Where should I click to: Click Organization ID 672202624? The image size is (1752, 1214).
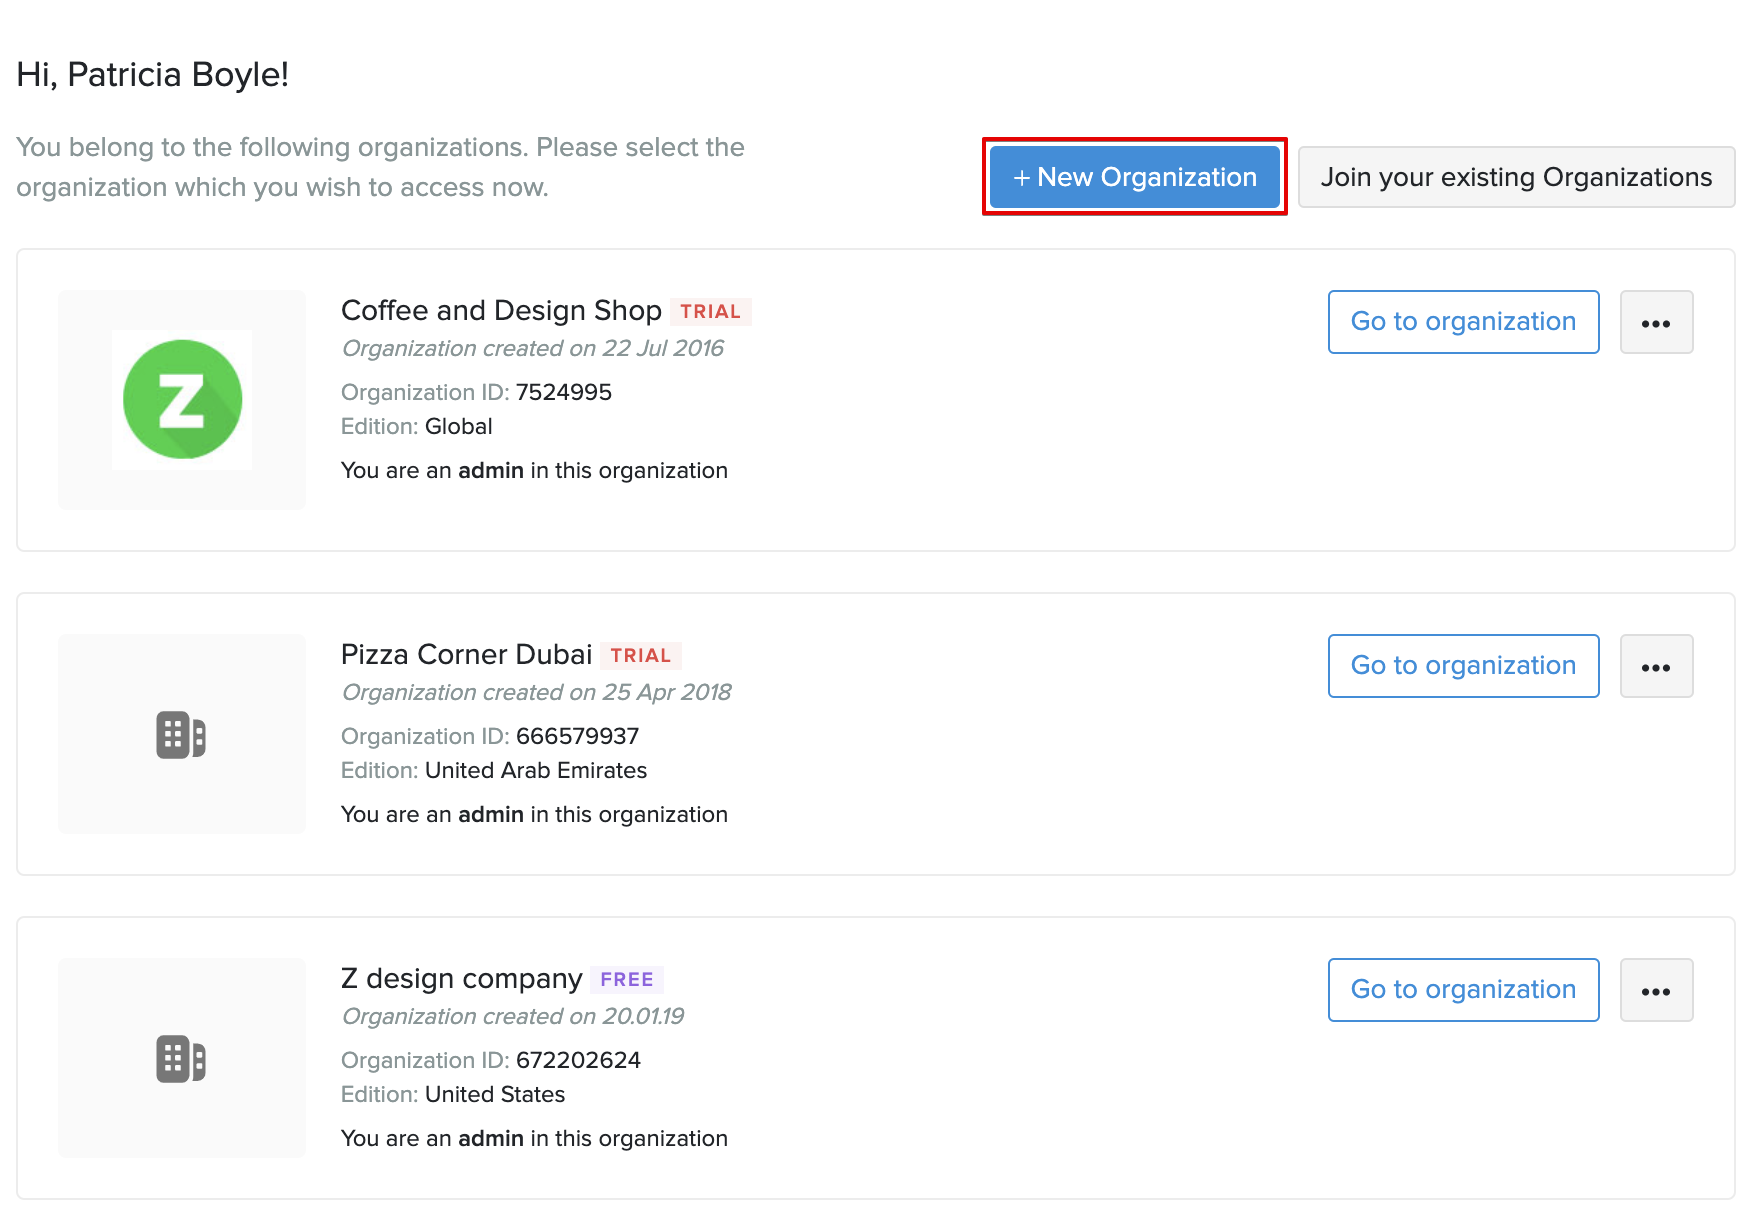tap(578, 1060)
